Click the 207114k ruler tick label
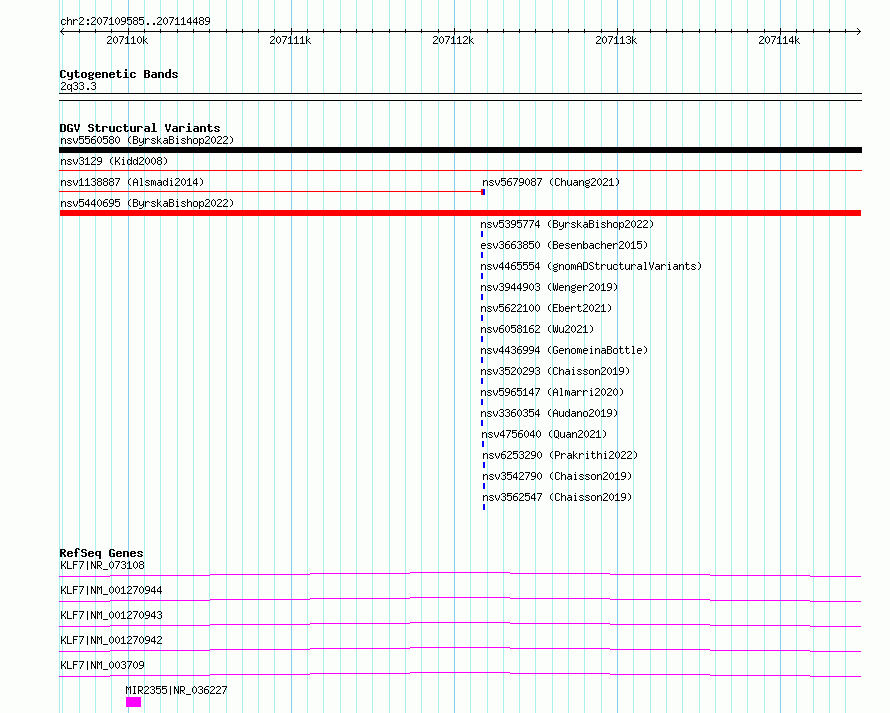Image resolution: width=890 pixels, height=713 pixels. coord(779,40)
